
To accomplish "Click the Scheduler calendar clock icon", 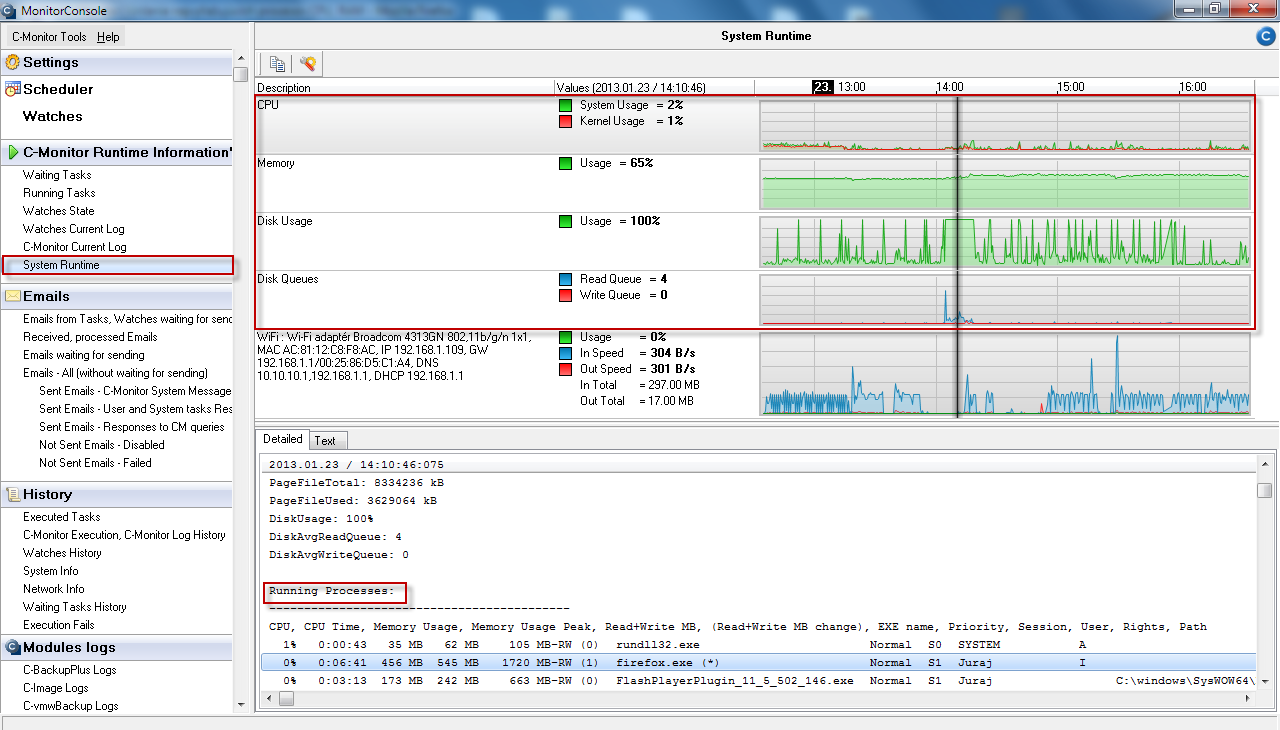I will (12, 89).
